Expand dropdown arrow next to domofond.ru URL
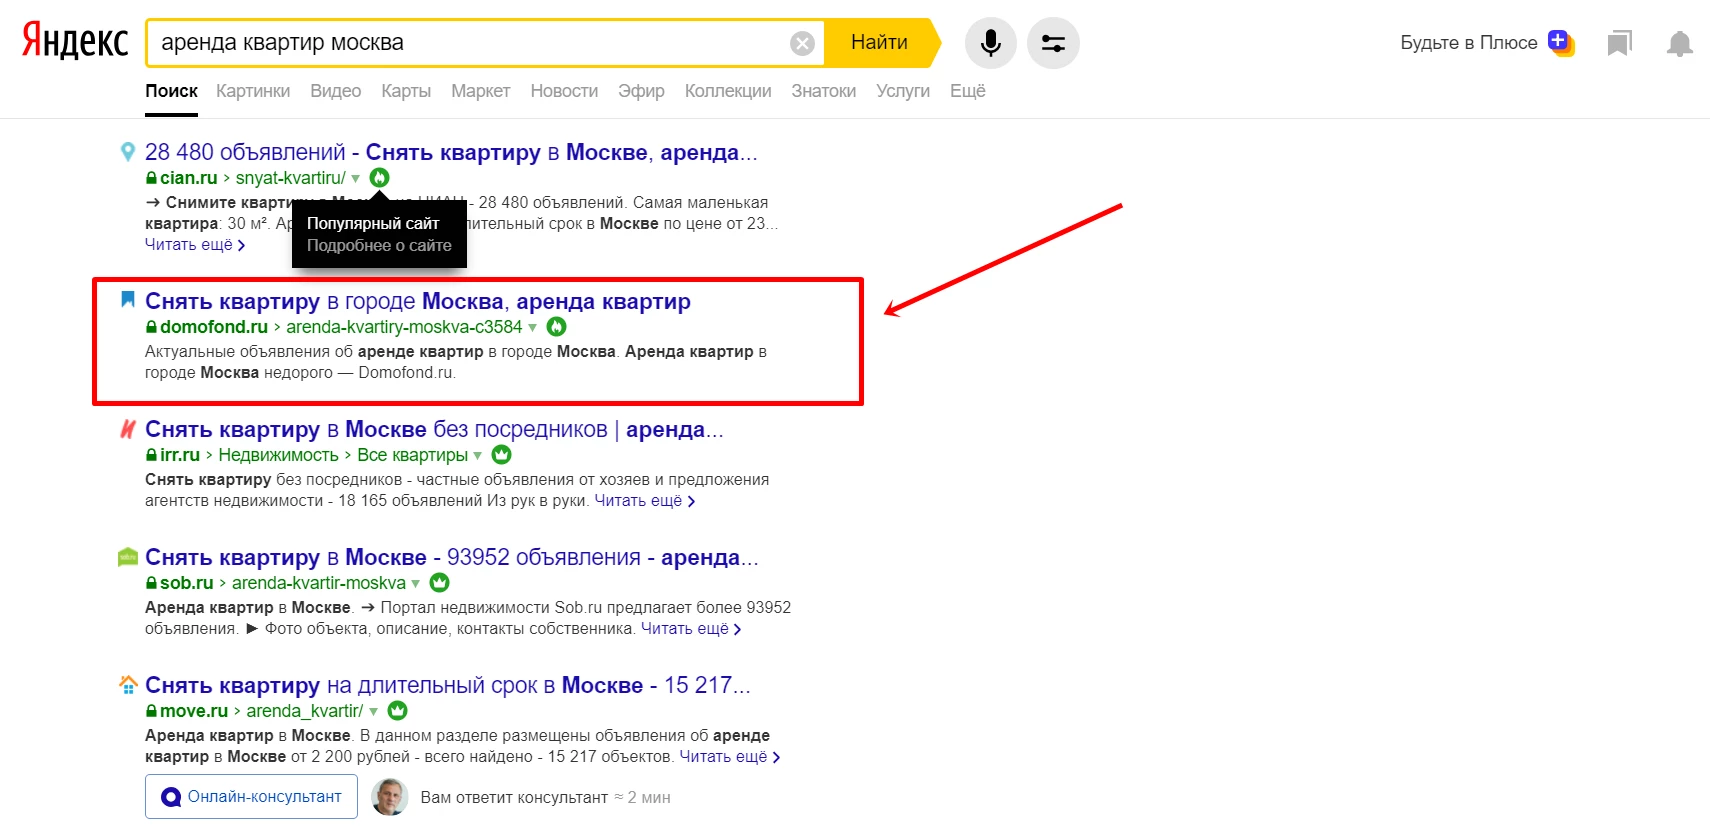 tap(532, 328)
